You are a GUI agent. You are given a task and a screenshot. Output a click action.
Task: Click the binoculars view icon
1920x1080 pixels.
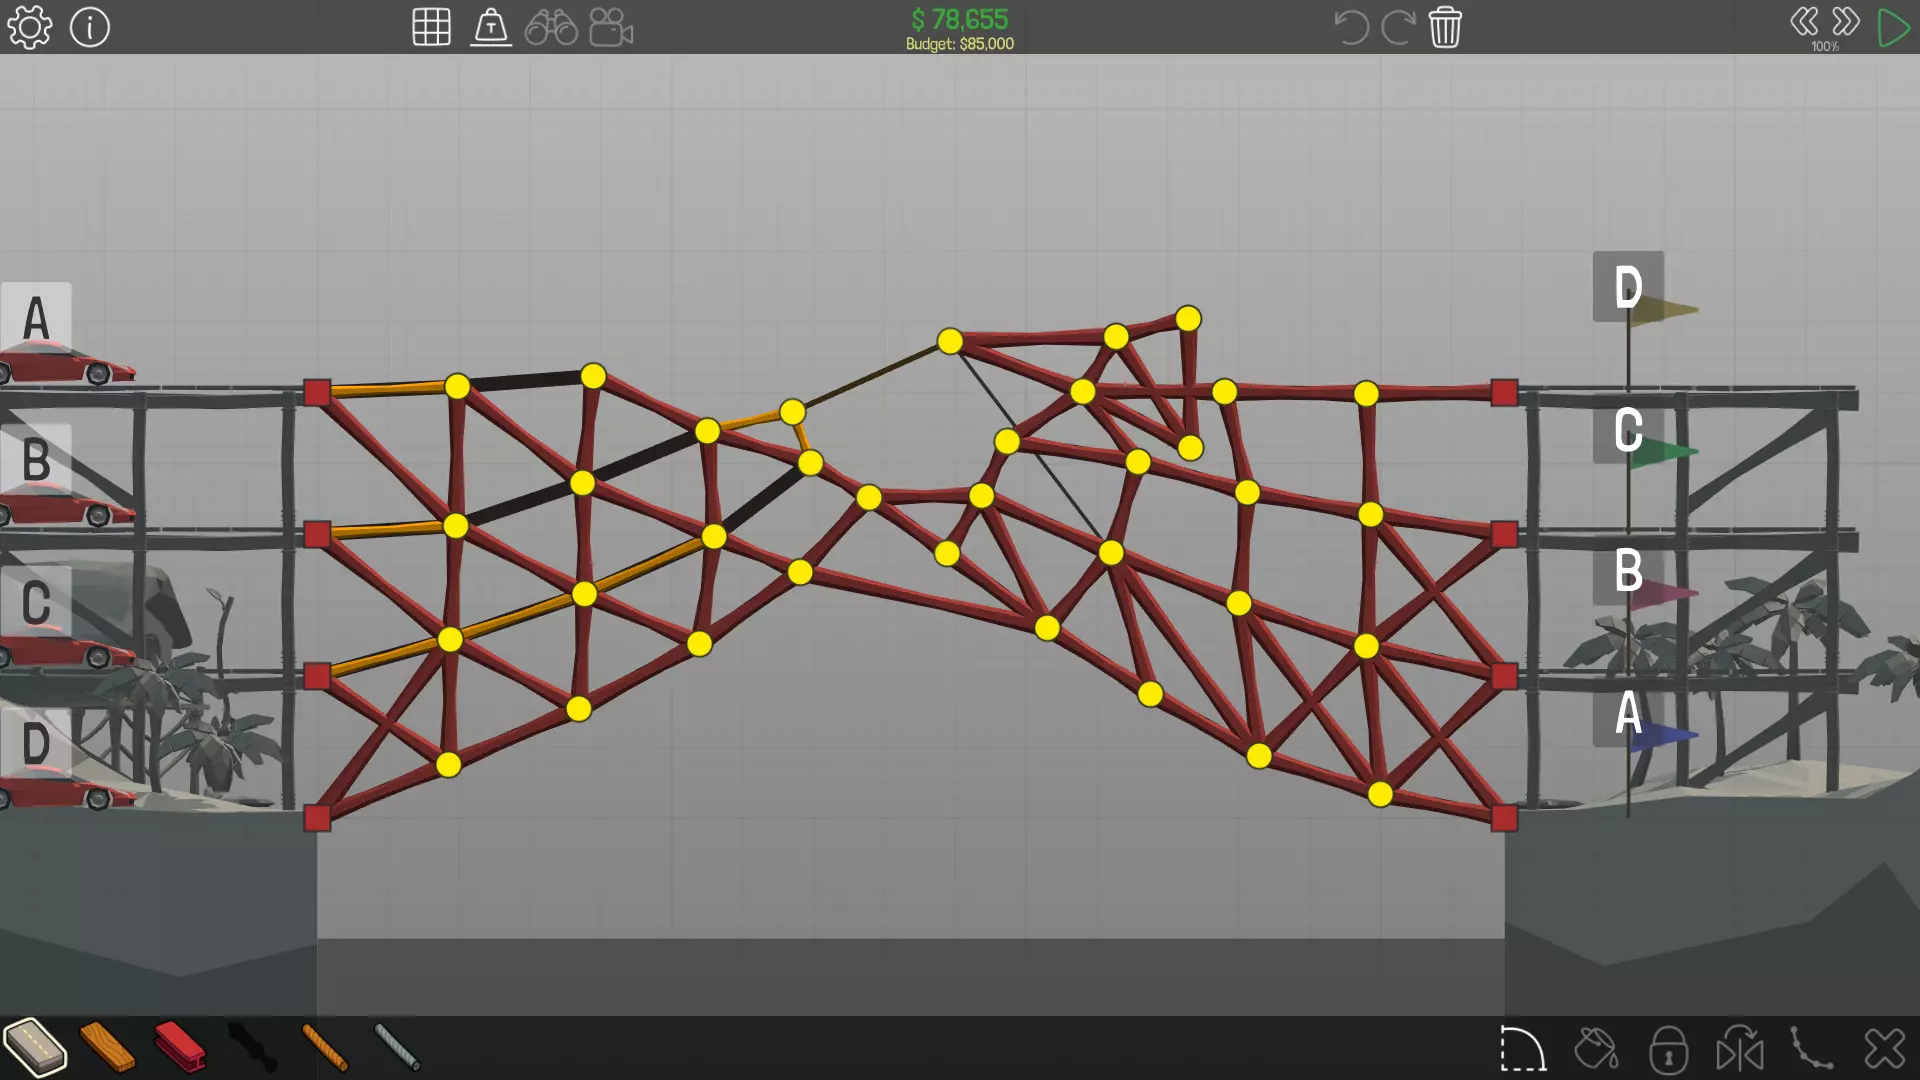(551, 27)
